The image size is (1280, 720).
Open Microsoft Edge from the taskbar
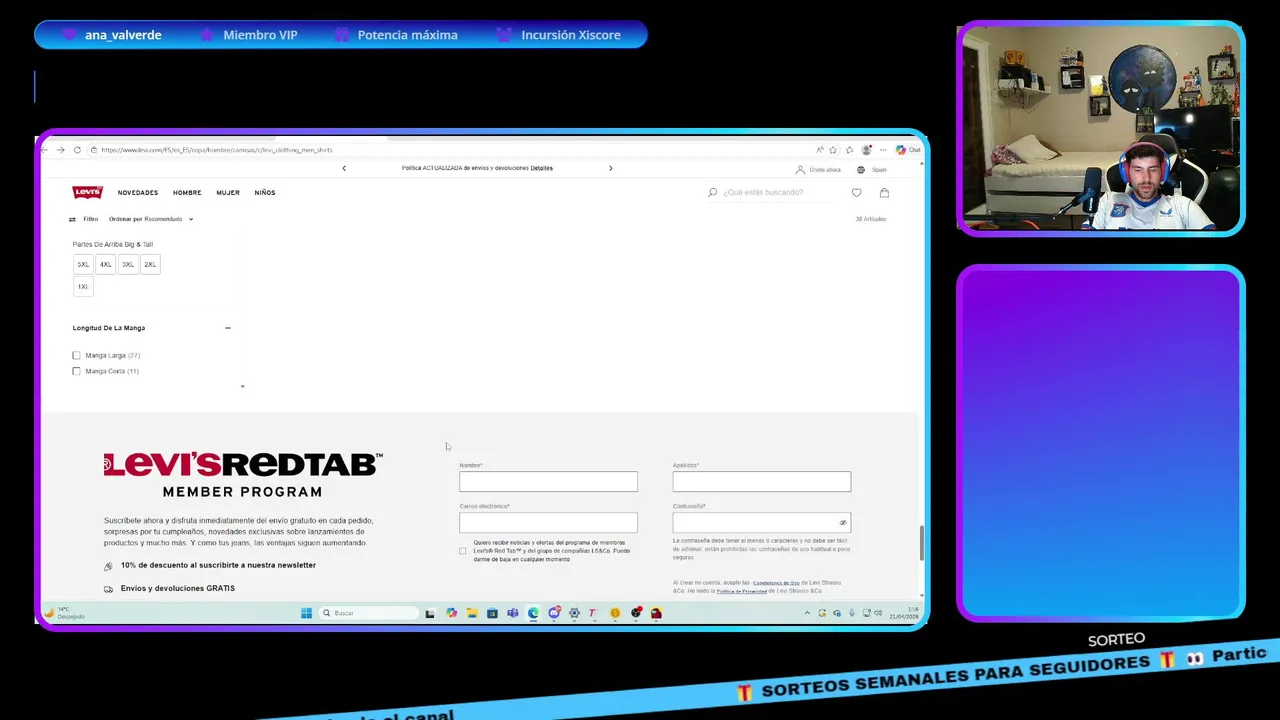point(533,613)
